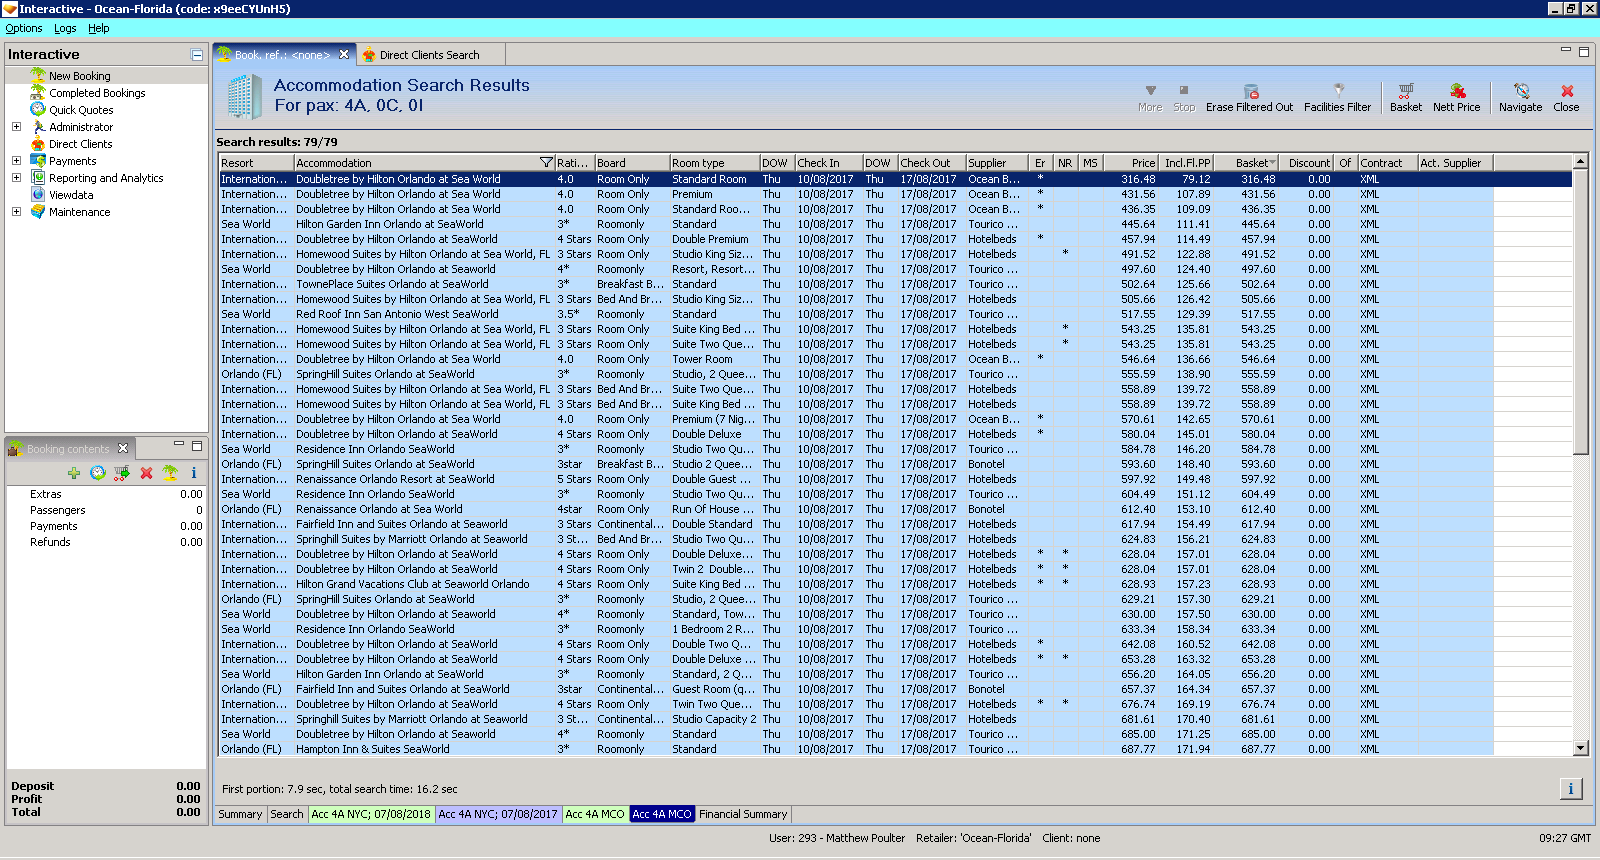Sort results by the Supplier column header
The width and height of the screenshot is (1600, 860).
(x=997, y=163)
